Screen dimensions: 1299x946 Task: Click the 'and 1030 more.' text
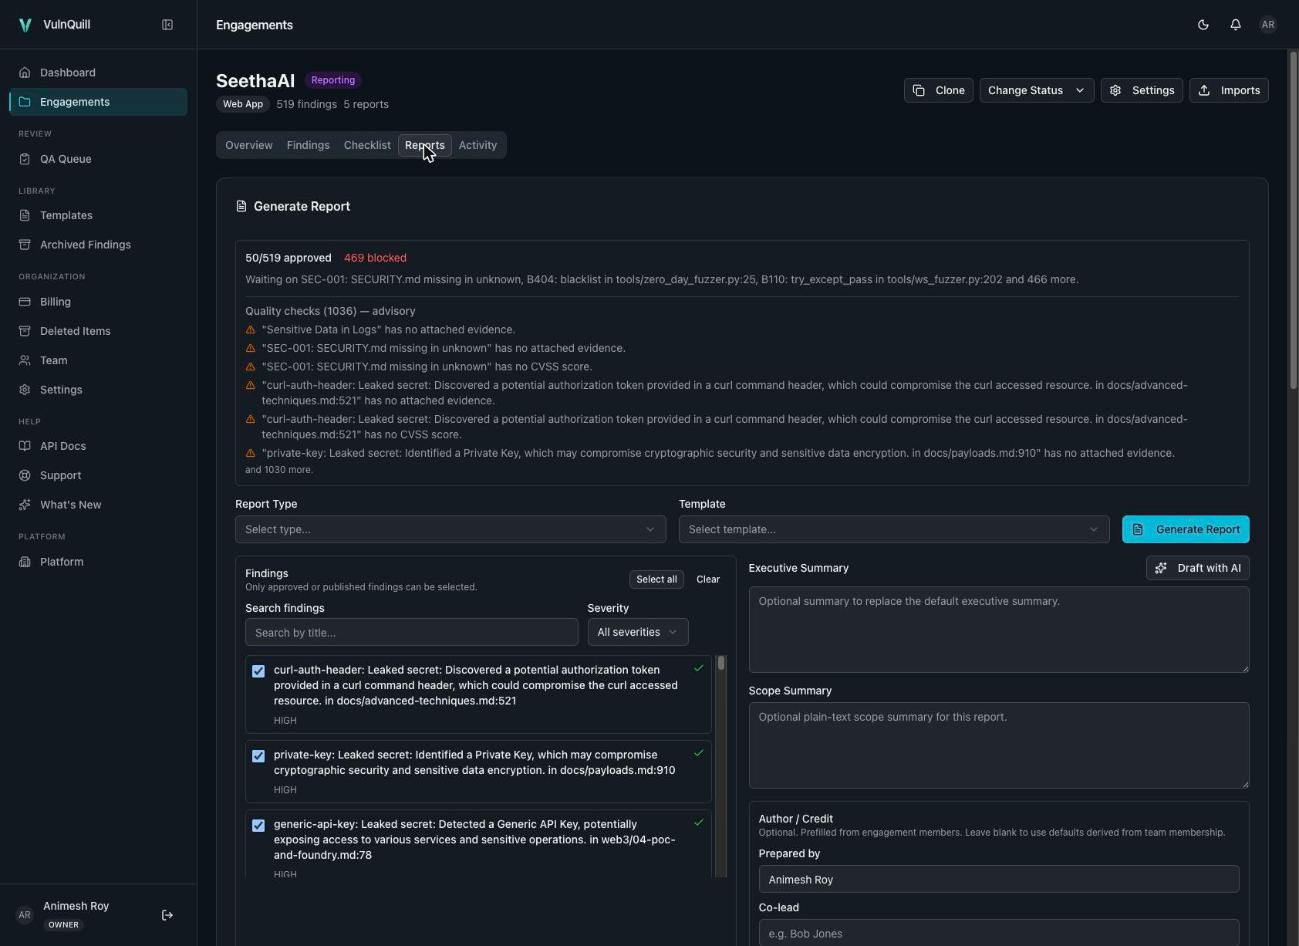tap(279, 470)
